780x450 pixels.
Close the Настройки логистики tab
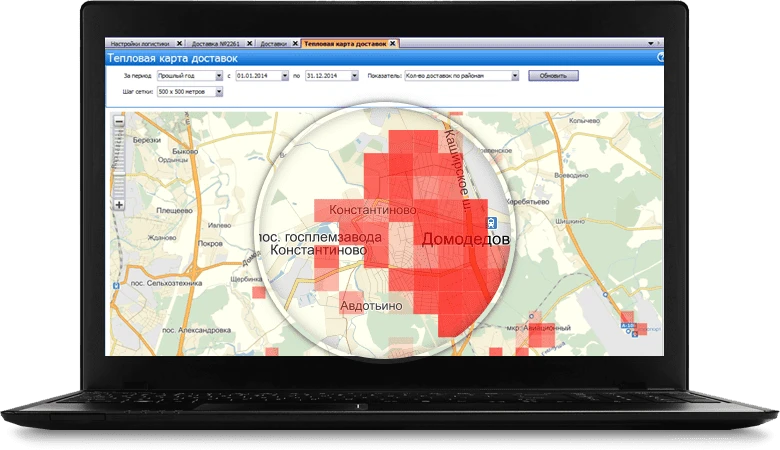[179, 44]
